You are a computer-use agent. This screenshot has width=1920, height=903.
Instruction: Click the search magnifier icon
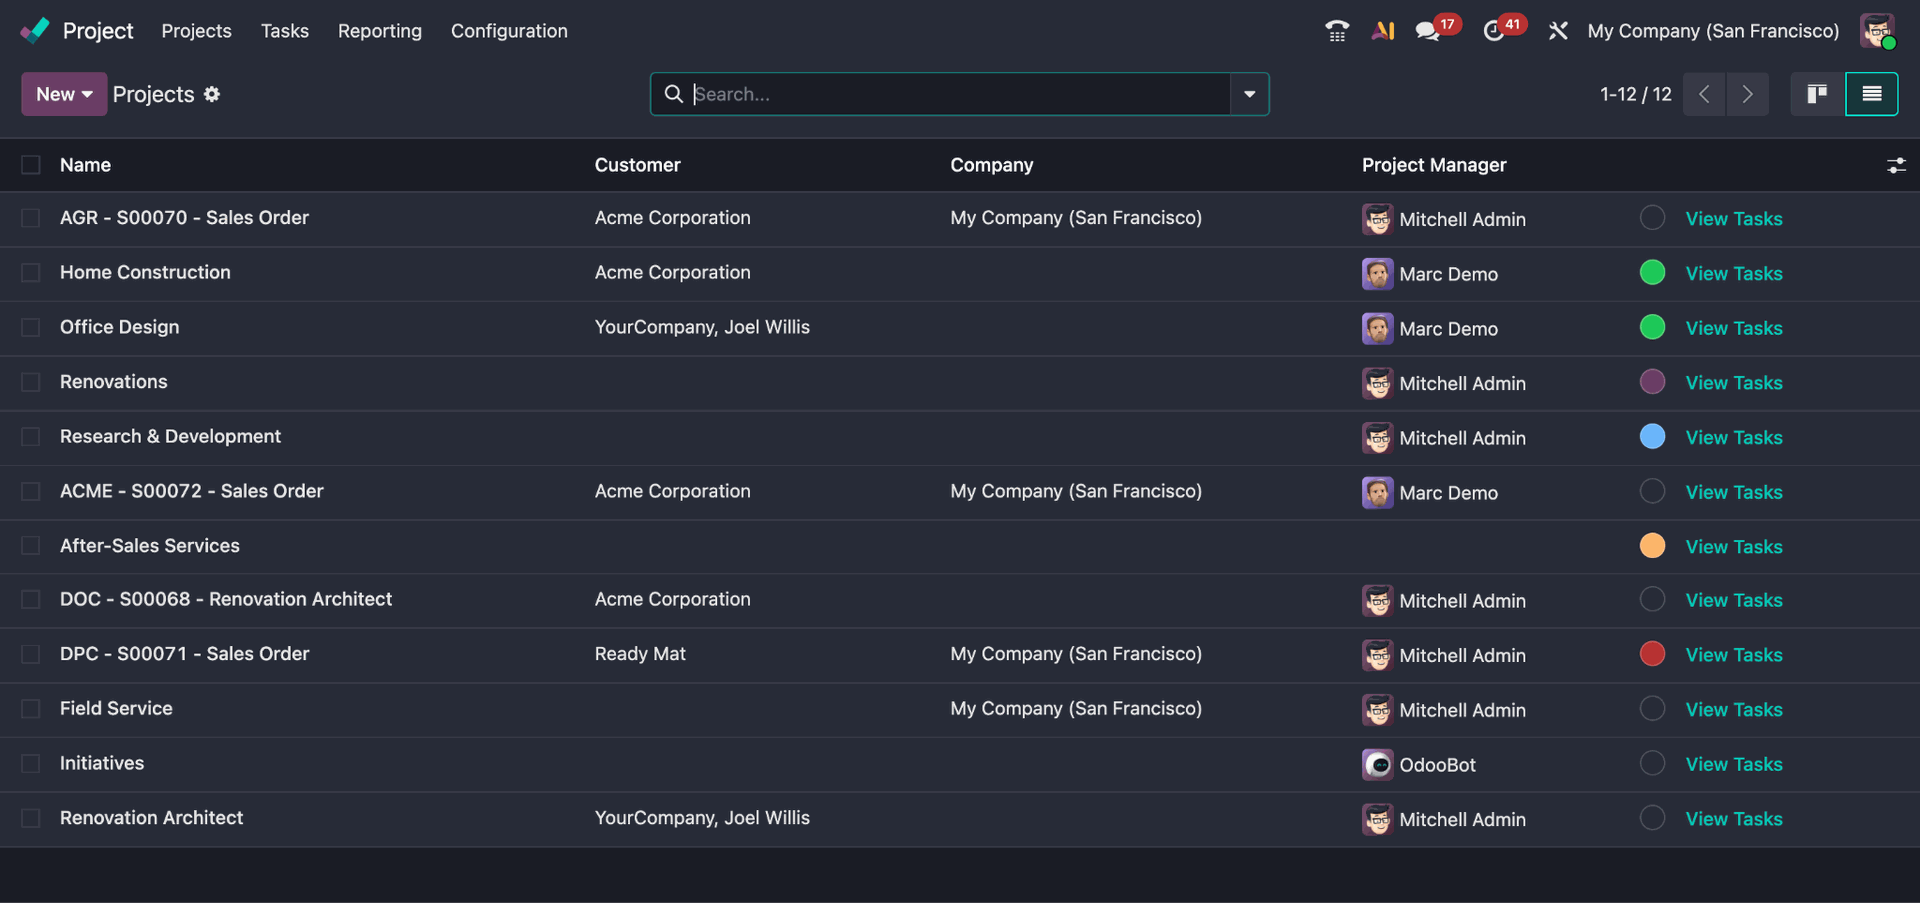point(674,94)
